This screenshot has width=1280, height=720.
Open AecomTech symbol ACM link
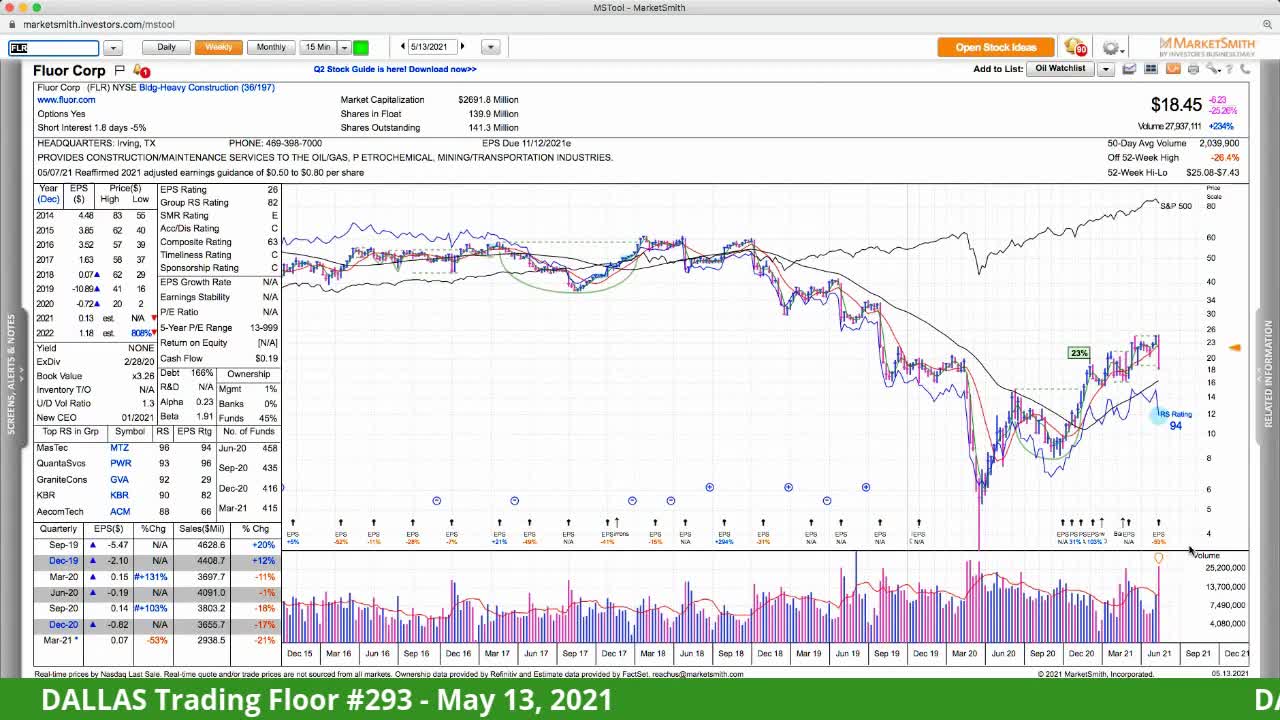tap(120, 512)
